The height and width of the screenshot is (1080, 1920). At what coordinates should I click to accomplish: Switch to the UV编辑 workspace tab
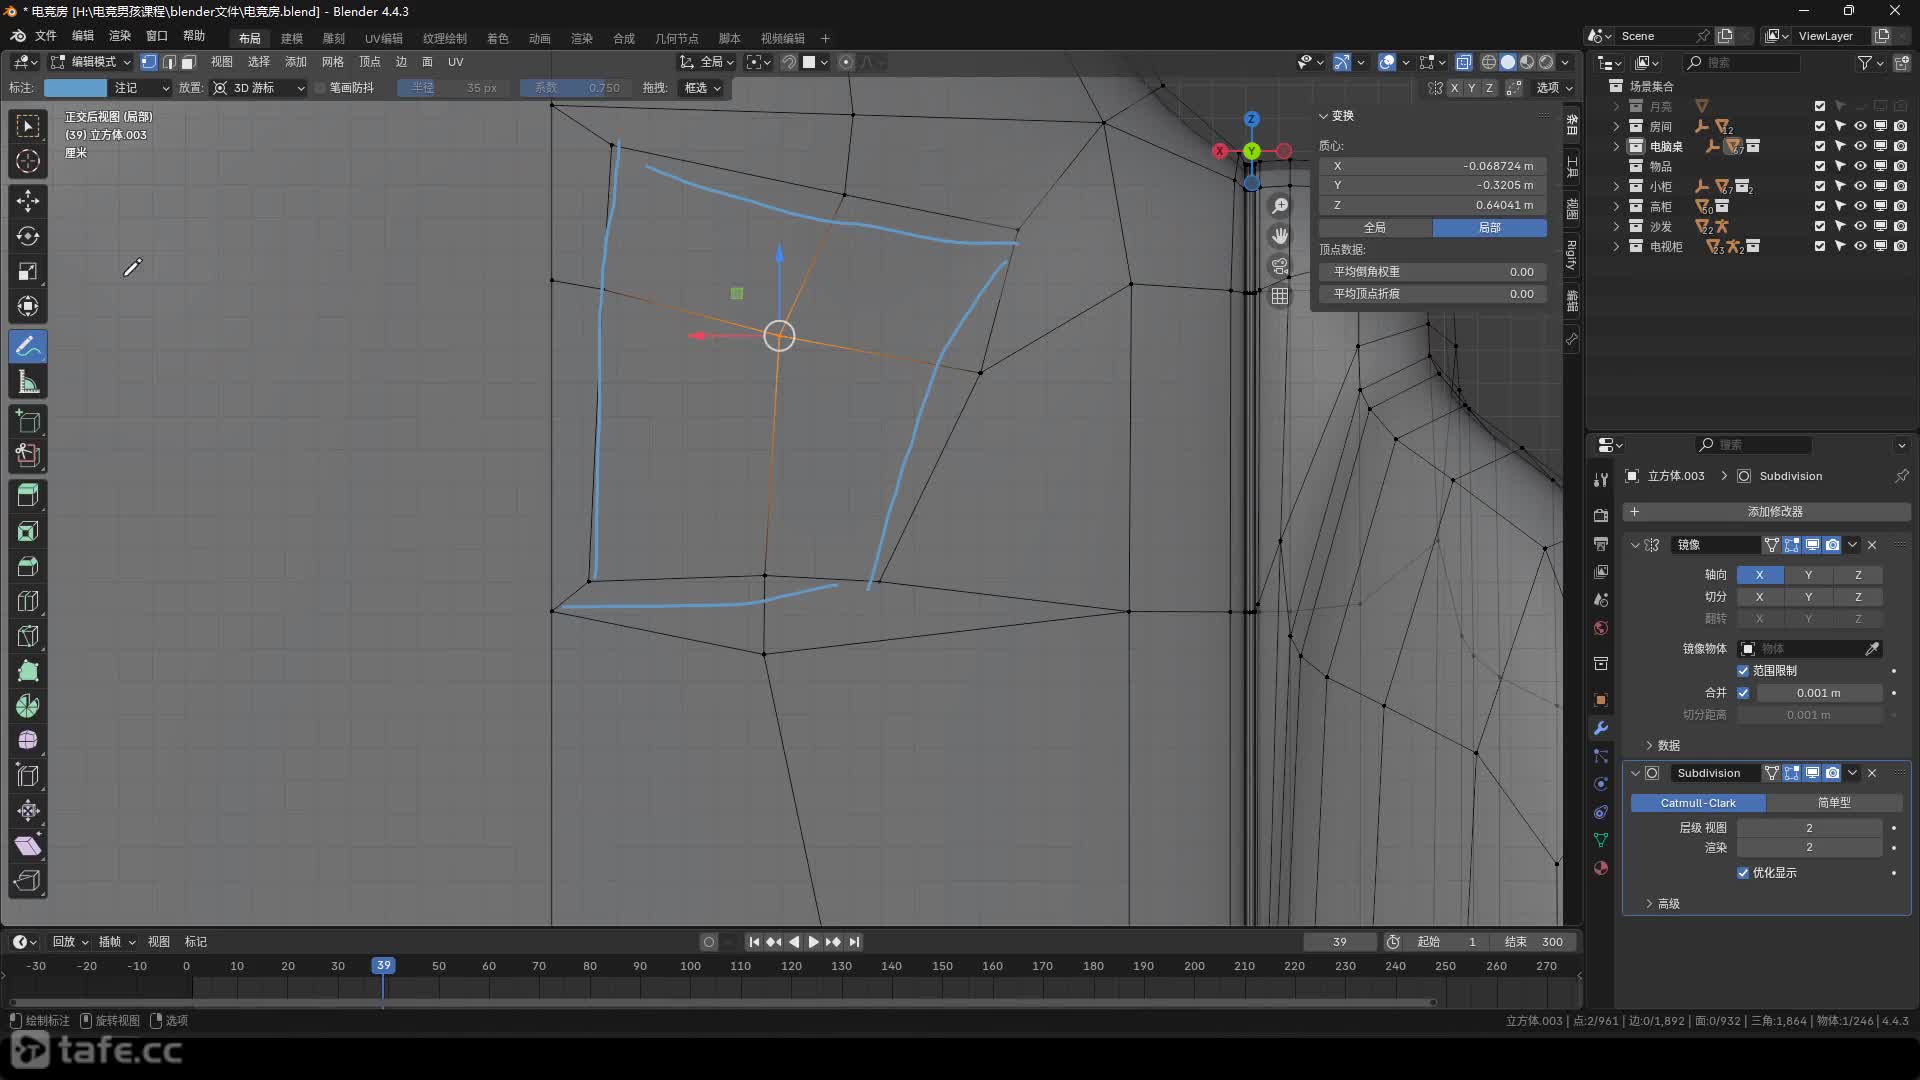[383, 38]
